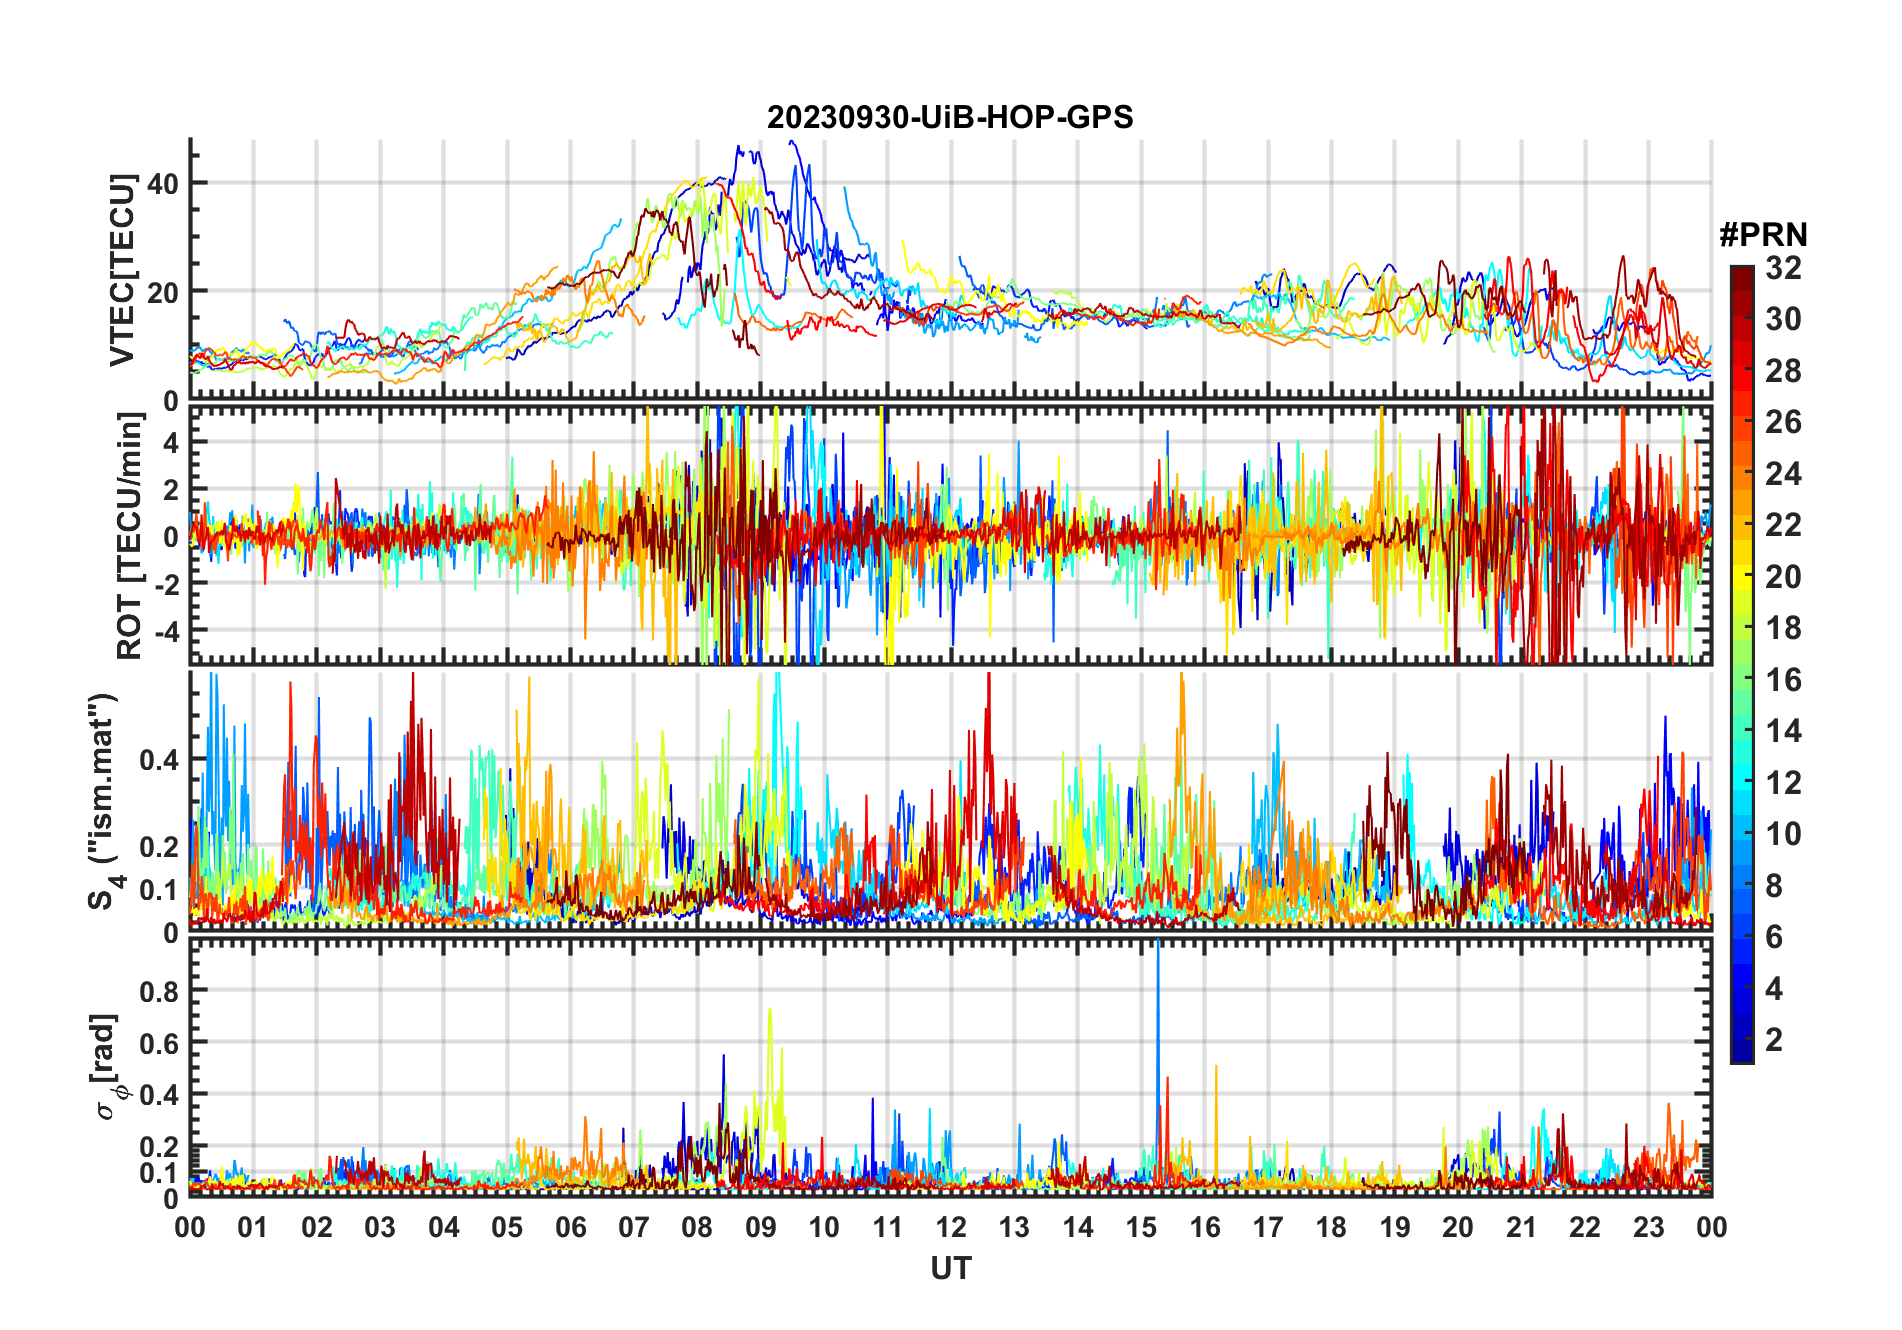Click UT axis hour label 11
The width and height of the screenshot is (1902, 1330).
point(887,1227)
